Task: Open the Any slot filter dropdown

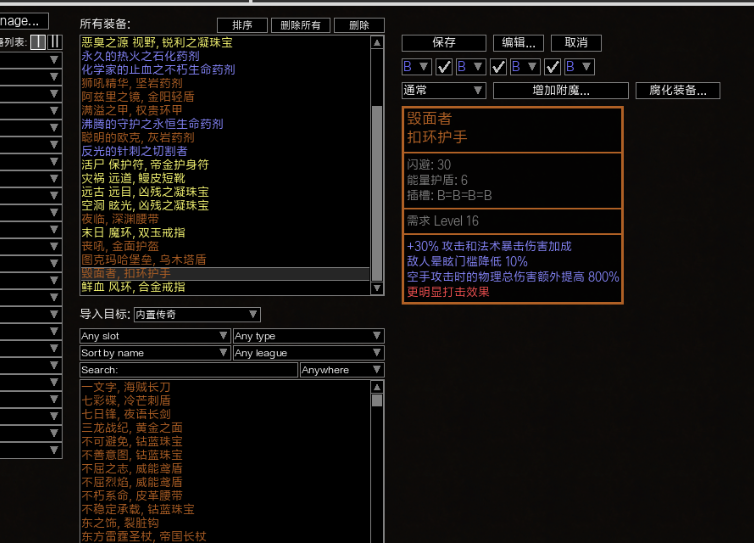Action: click(154, 336)
